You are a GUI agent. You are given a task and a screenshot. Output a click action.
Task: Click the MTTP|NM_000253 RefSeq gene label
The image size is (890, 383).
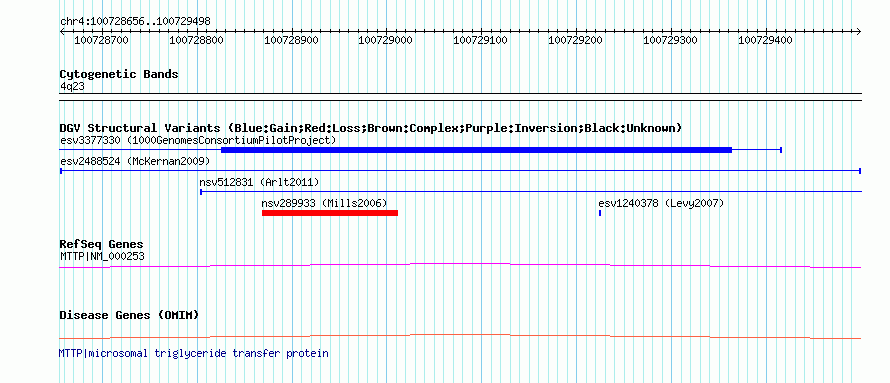click(102, 256)
